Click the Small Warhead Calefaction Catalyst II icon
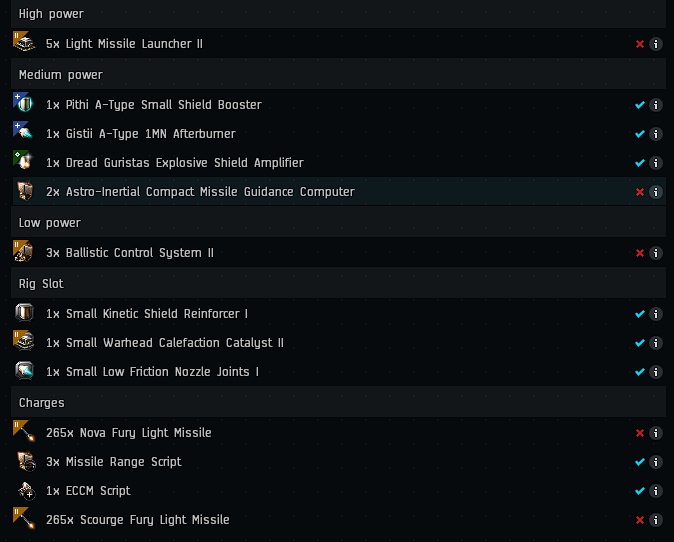This screenshot has height=542, width=674. pyautogui.click(x=24, y=341)
